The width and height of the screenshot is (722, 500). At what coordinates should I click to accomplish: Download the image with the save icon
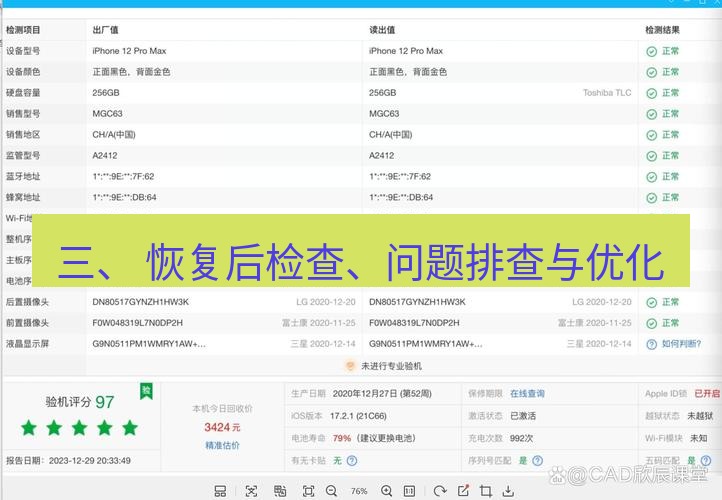pos(508,491)
